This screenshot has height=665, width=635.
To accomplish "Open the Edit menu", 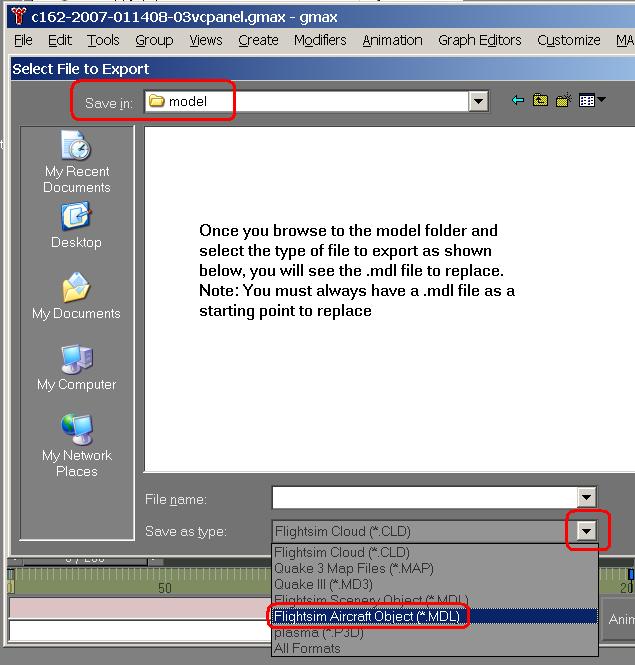I will 59,40.
